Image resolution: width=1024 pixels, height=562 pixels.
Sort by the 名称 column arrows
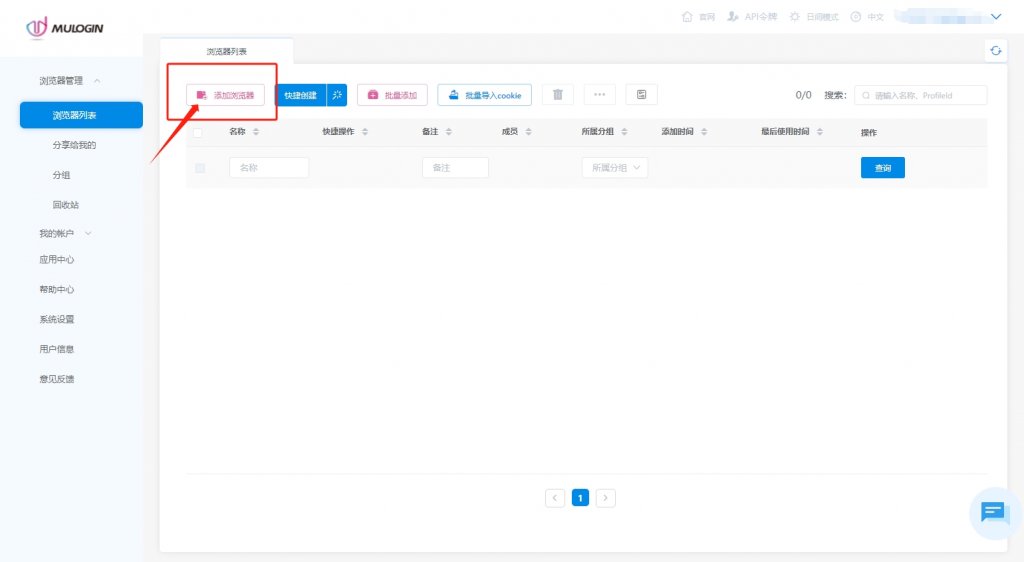pyautogui.click(x=256, y=132)
